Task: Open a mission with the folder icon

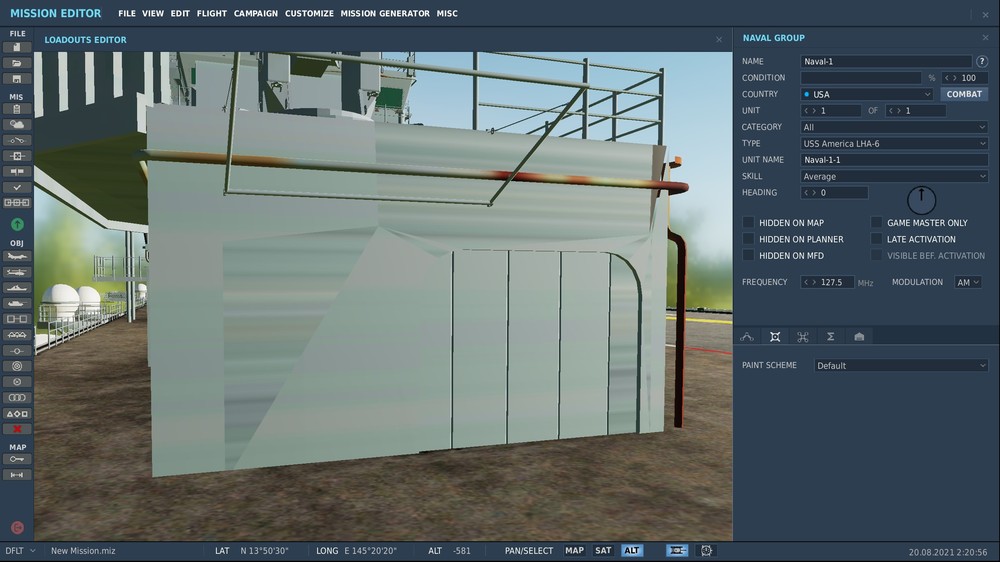Action: coord(17,63)
